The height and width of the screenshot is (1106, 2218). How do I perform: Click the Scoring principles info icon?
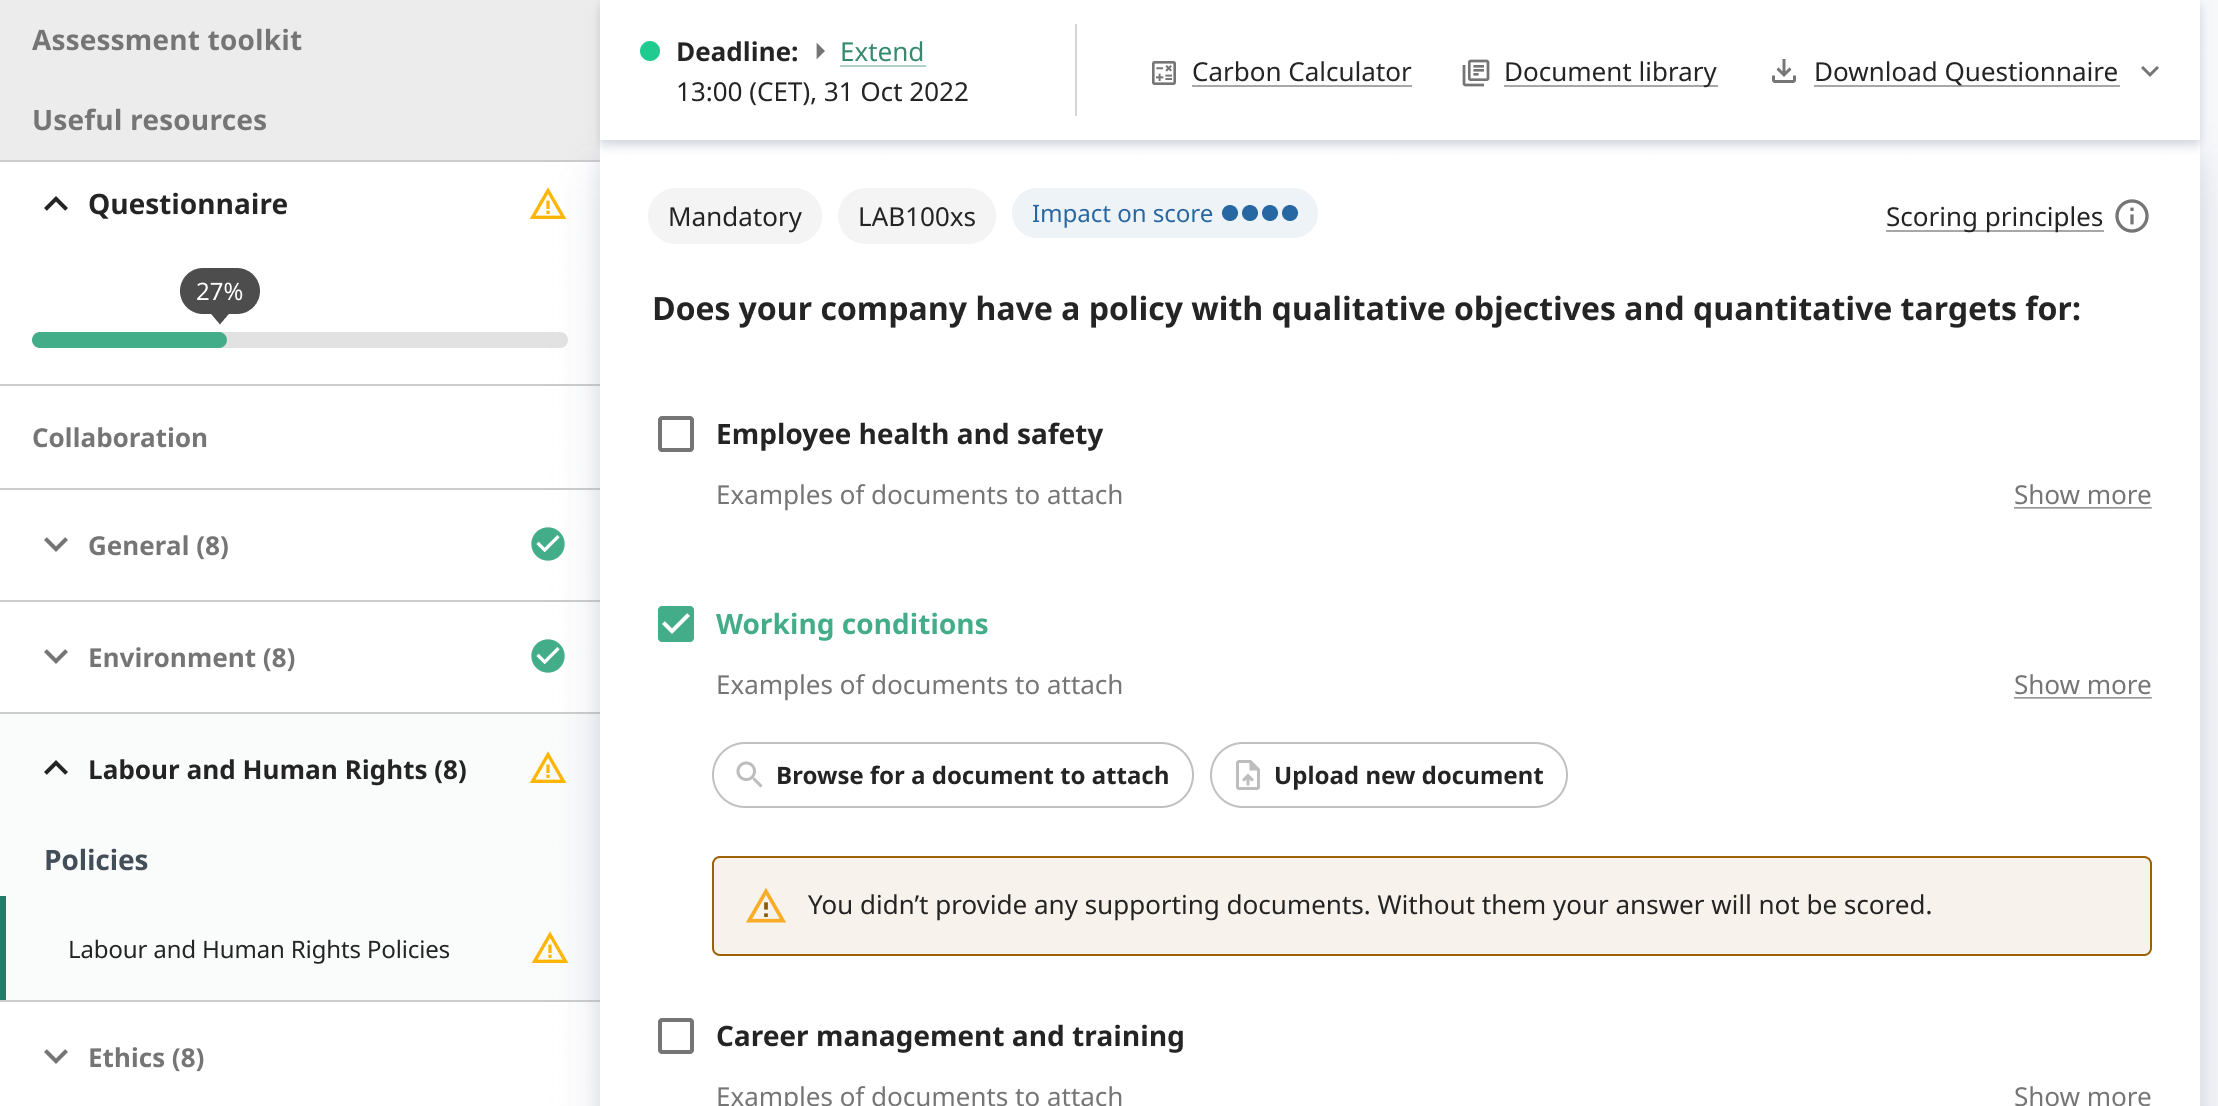point(2132,216)
